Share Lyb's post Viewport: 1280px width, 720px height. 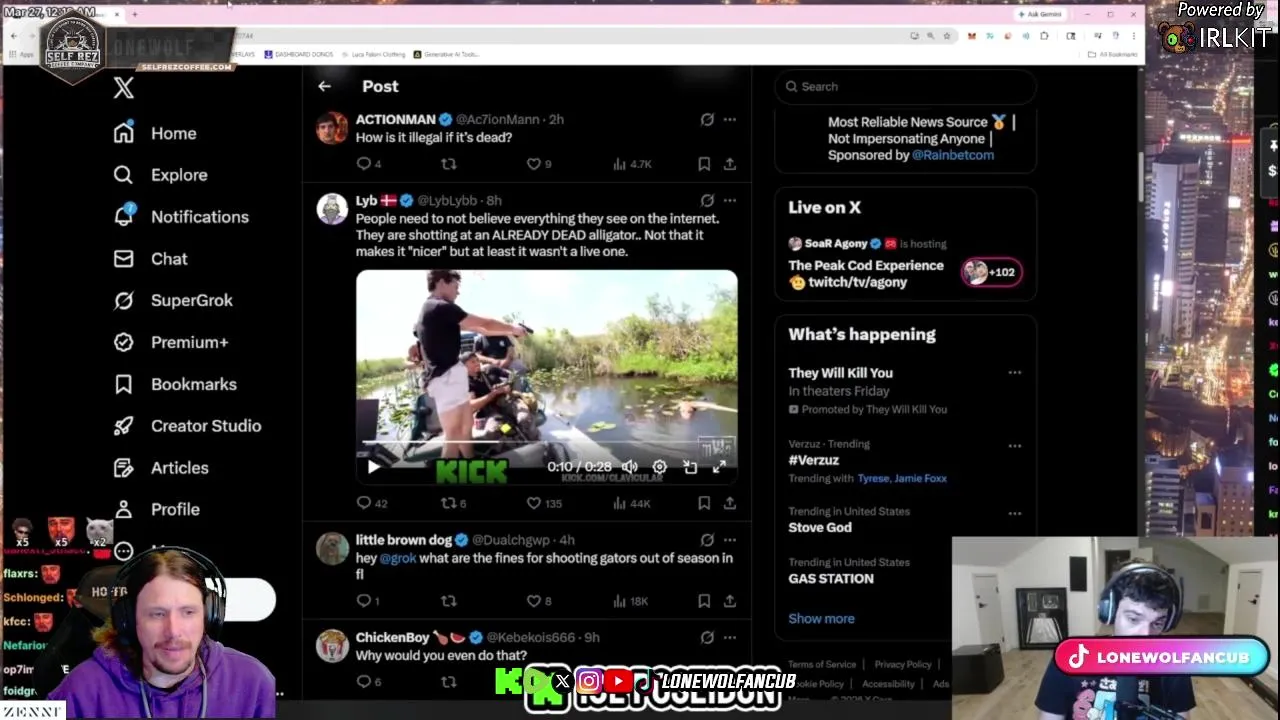tap(730, 503)
